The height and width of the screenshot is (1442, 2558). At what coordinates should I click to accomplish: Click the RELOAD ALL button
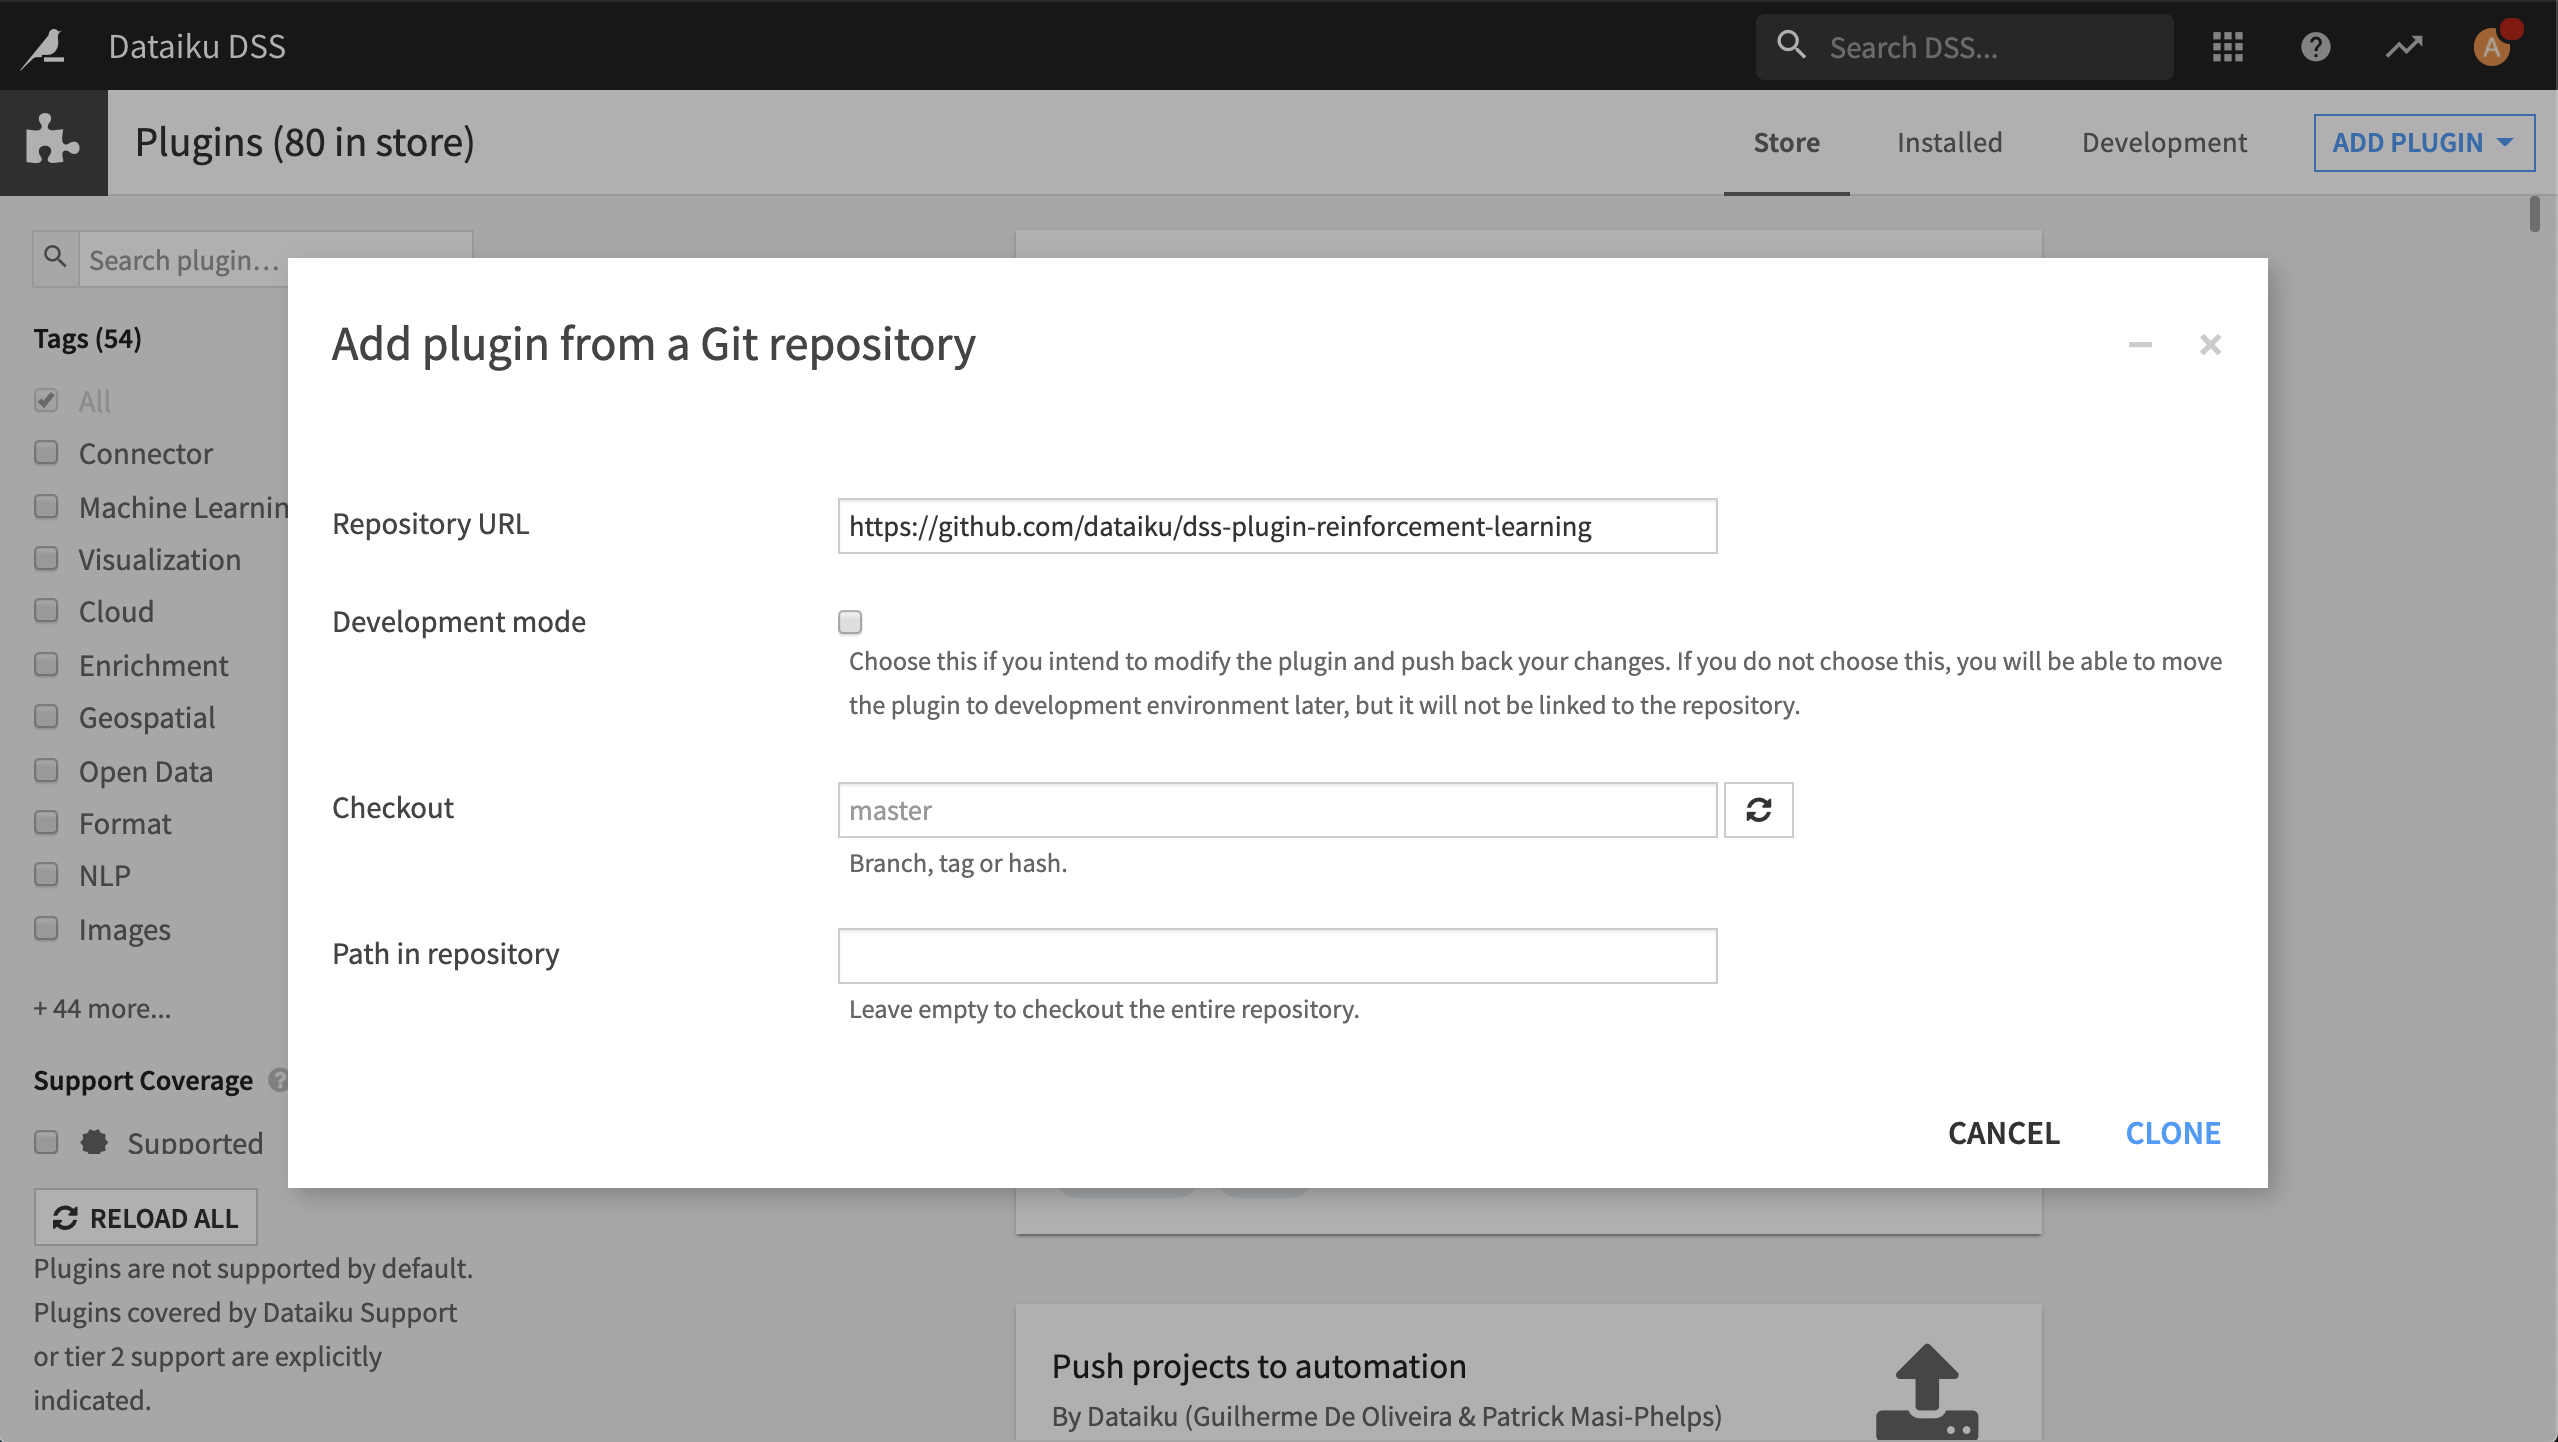click(x=146, y=1217)
